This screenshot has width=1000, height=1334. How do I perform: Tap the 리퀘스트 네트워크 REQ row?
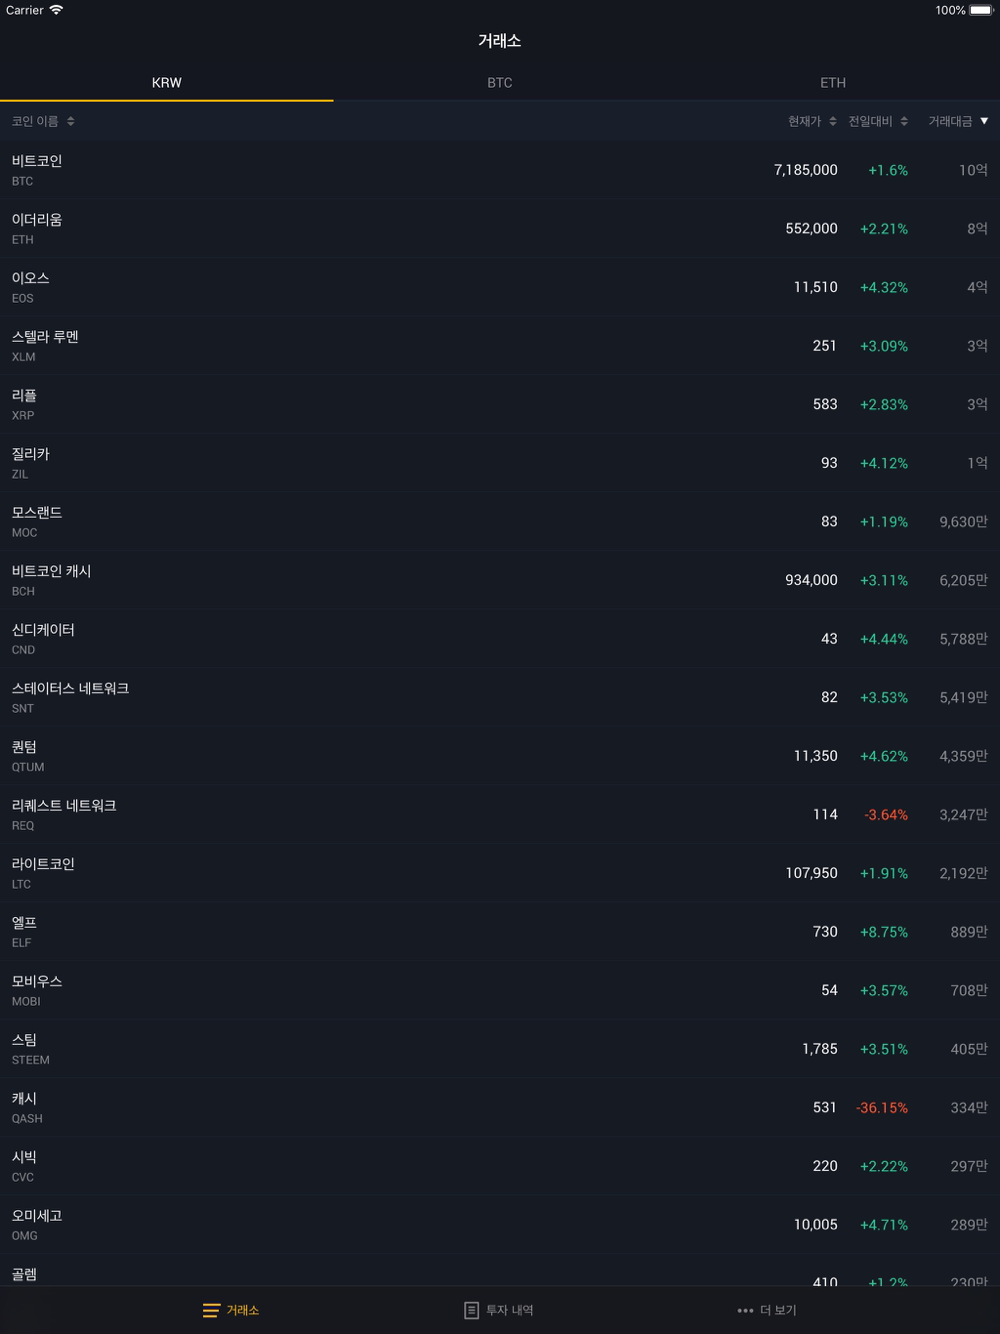[500, 814]
